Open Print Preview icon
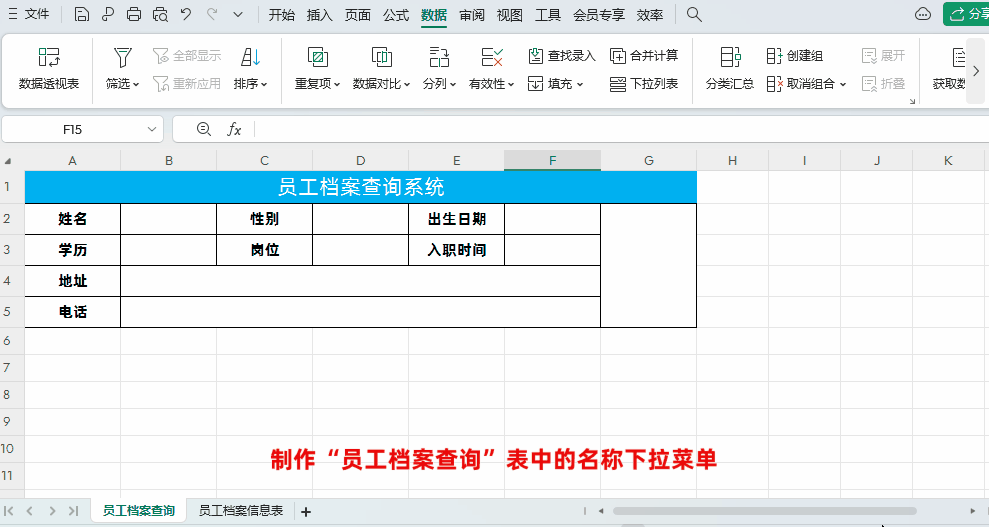The height and width of the screenshot is (527, 989). tap(160, 14)
